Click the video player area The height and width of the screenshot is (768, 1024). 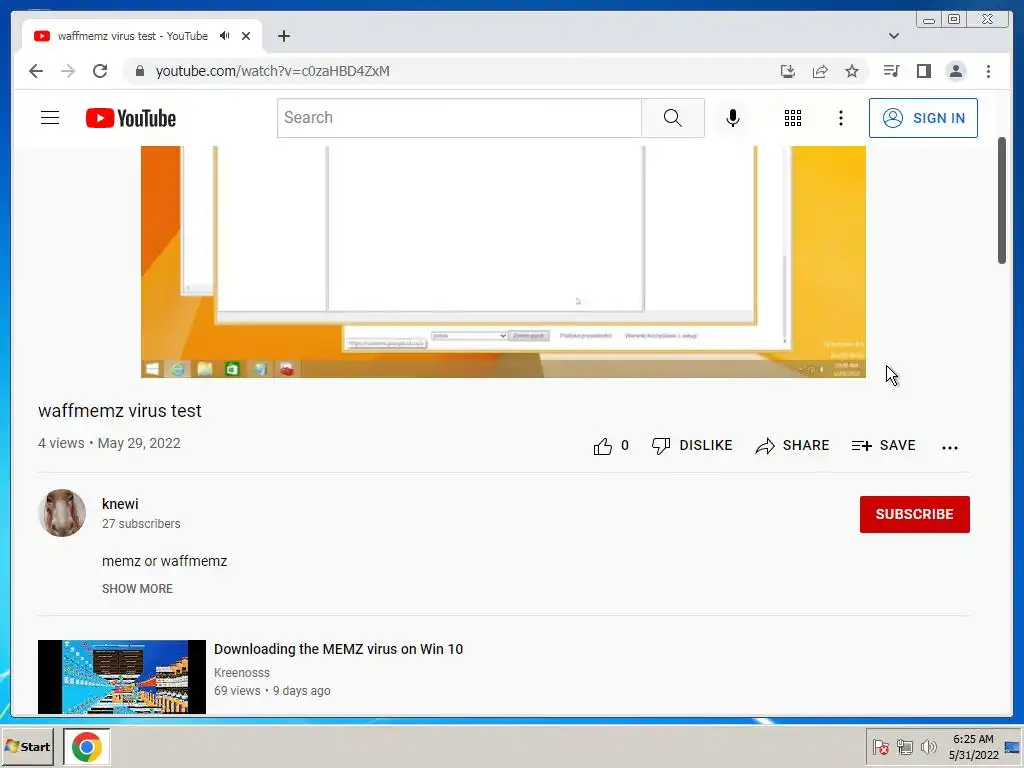pos(503,261)
